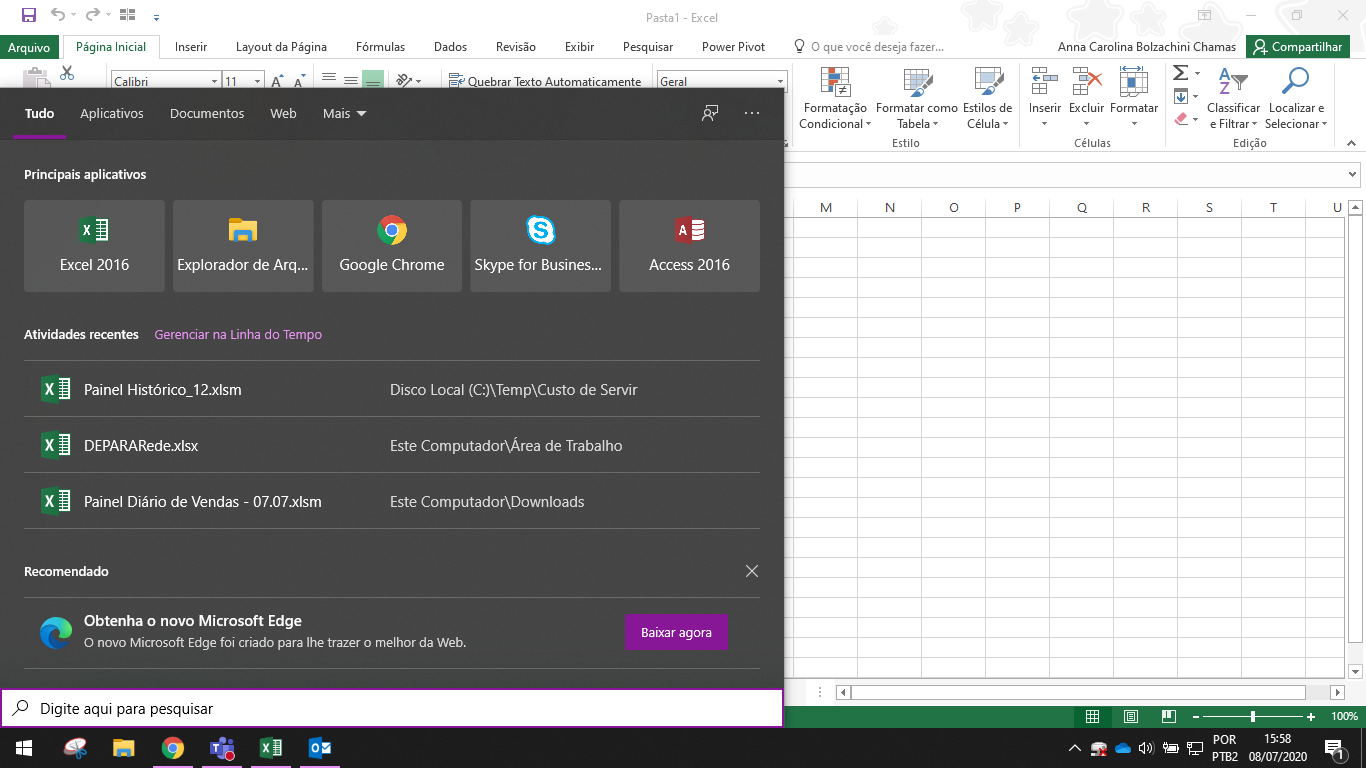The height and width of the screenshot is (768, 1366).
Task: Open Formatação Condicional in the ribbon
Action: click(x=835, y=98)
